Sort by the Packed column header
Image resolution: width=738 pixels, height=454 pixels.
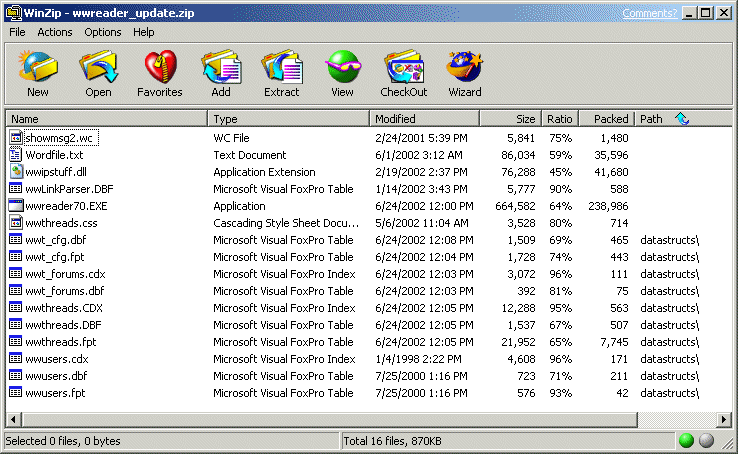tap(606, 119)
